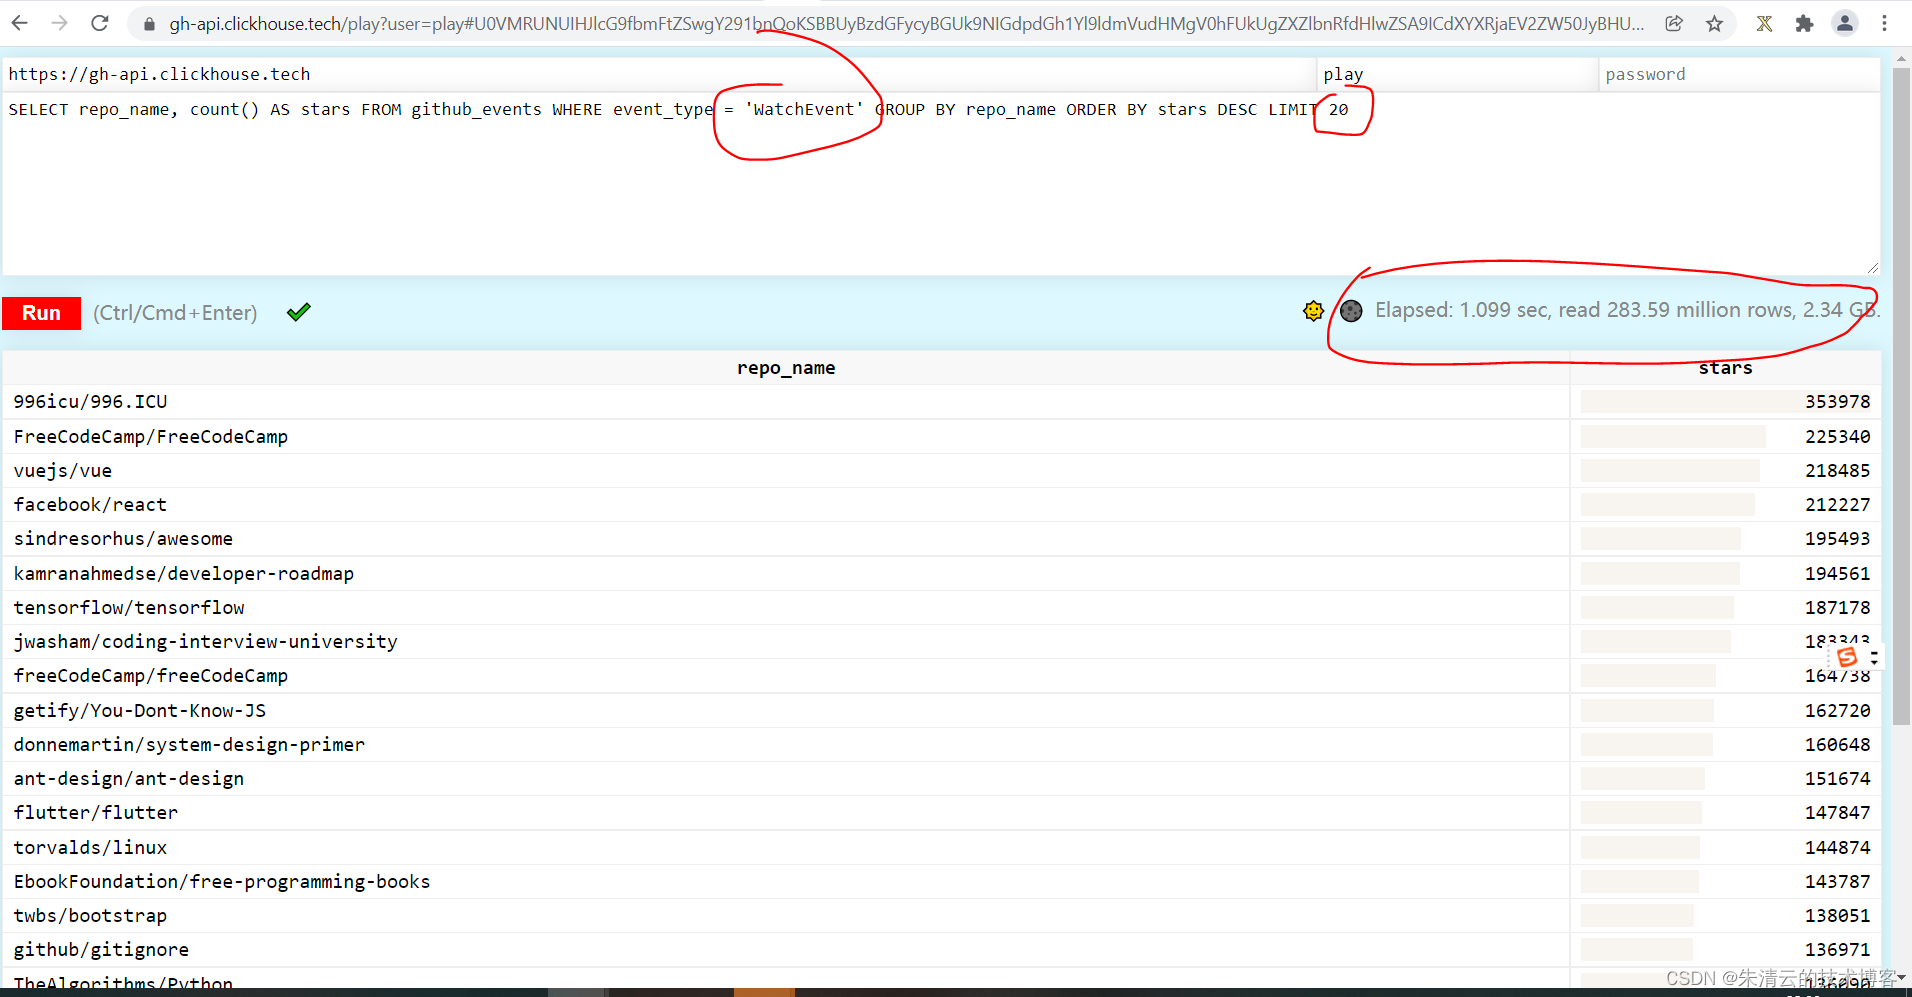Focus the user field containing play
Viewport: 1912px width, 997px height.
coord(1457,74)
